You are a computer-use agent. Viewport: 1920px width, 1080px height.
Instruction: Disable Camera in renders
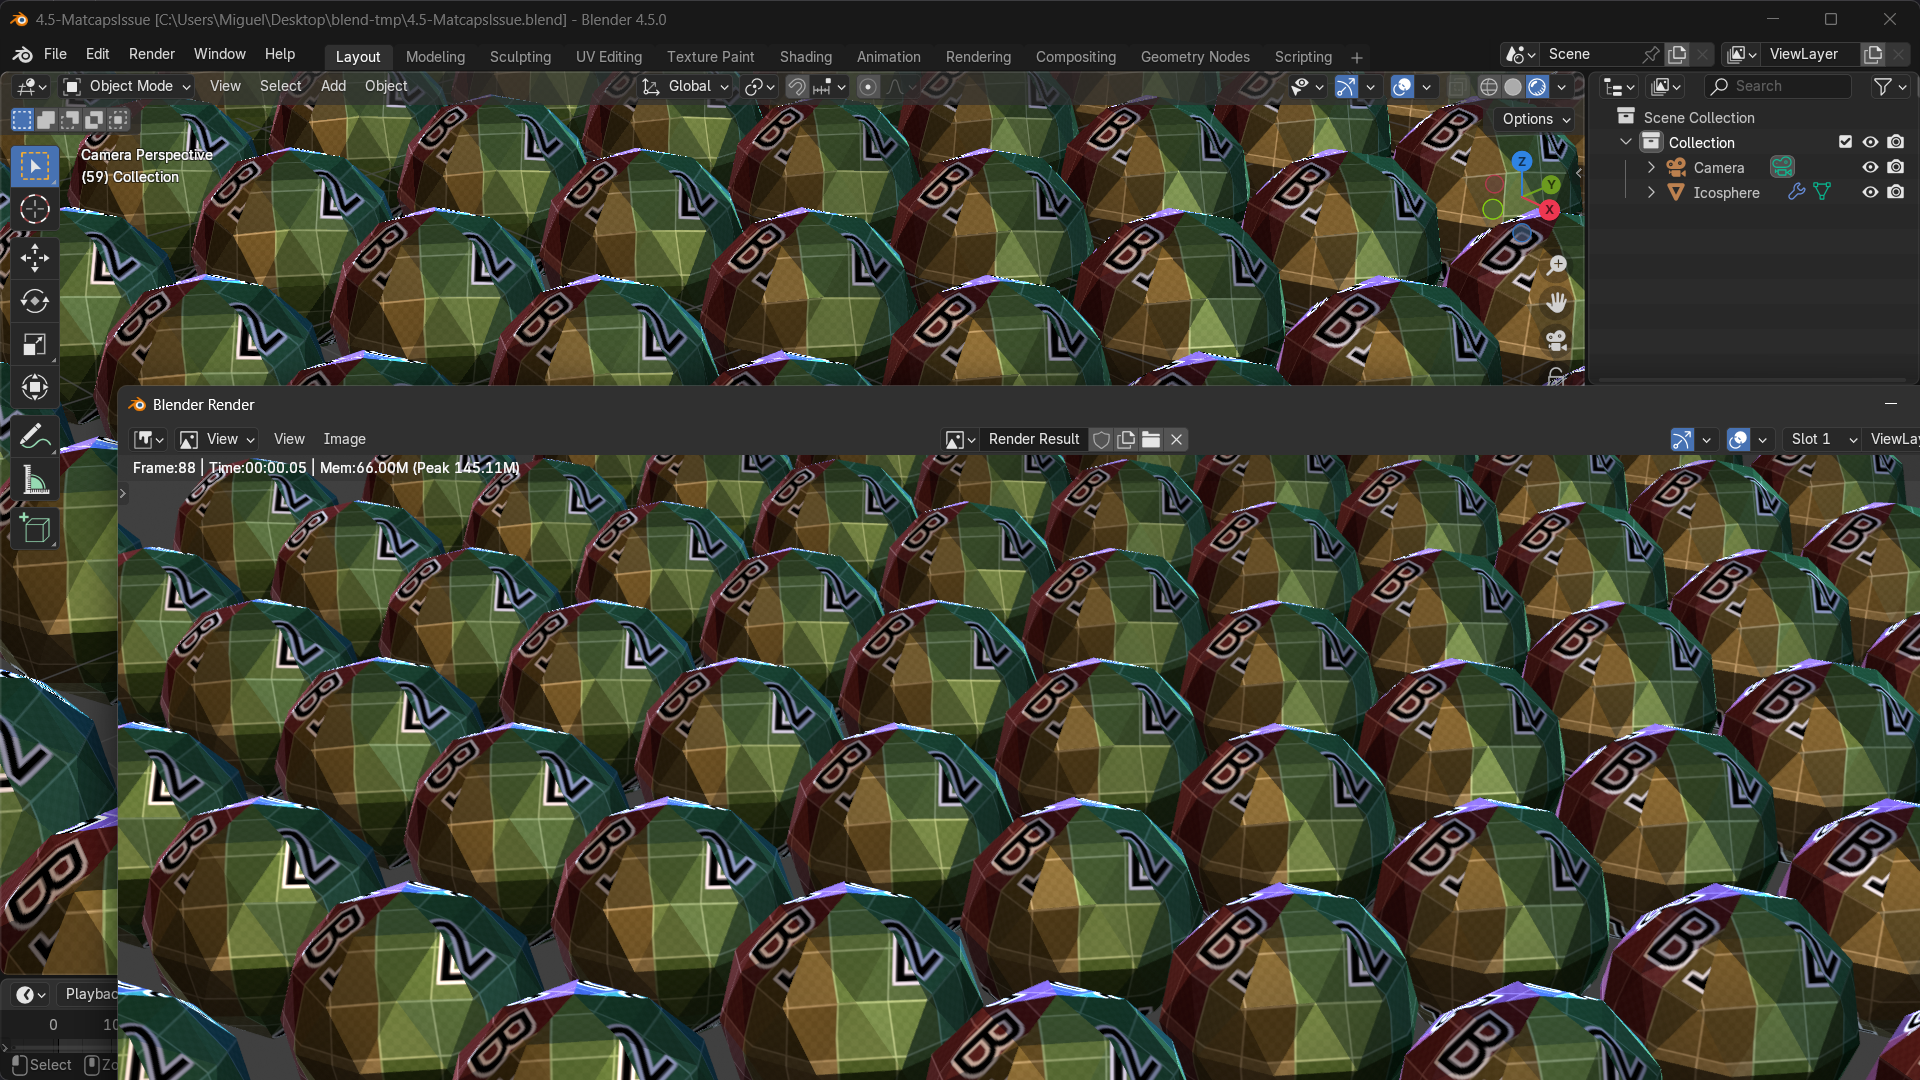[x=1896, y=167]
